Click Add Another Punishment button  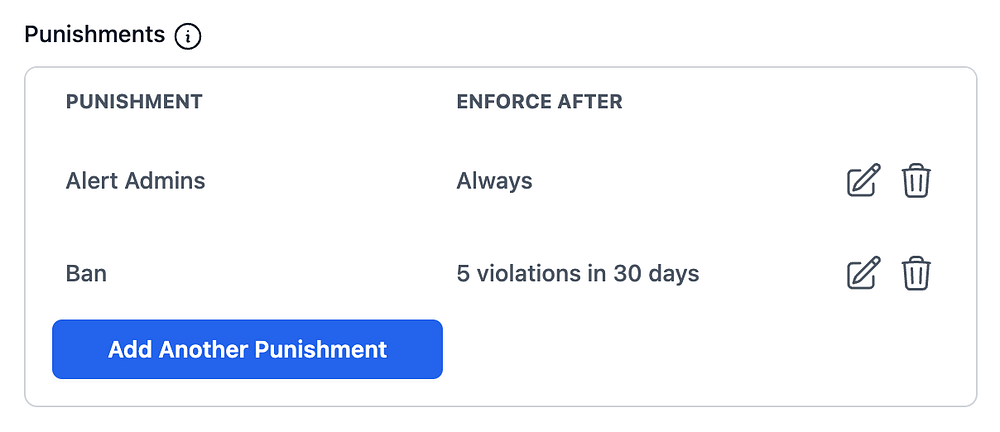[247, 350]
